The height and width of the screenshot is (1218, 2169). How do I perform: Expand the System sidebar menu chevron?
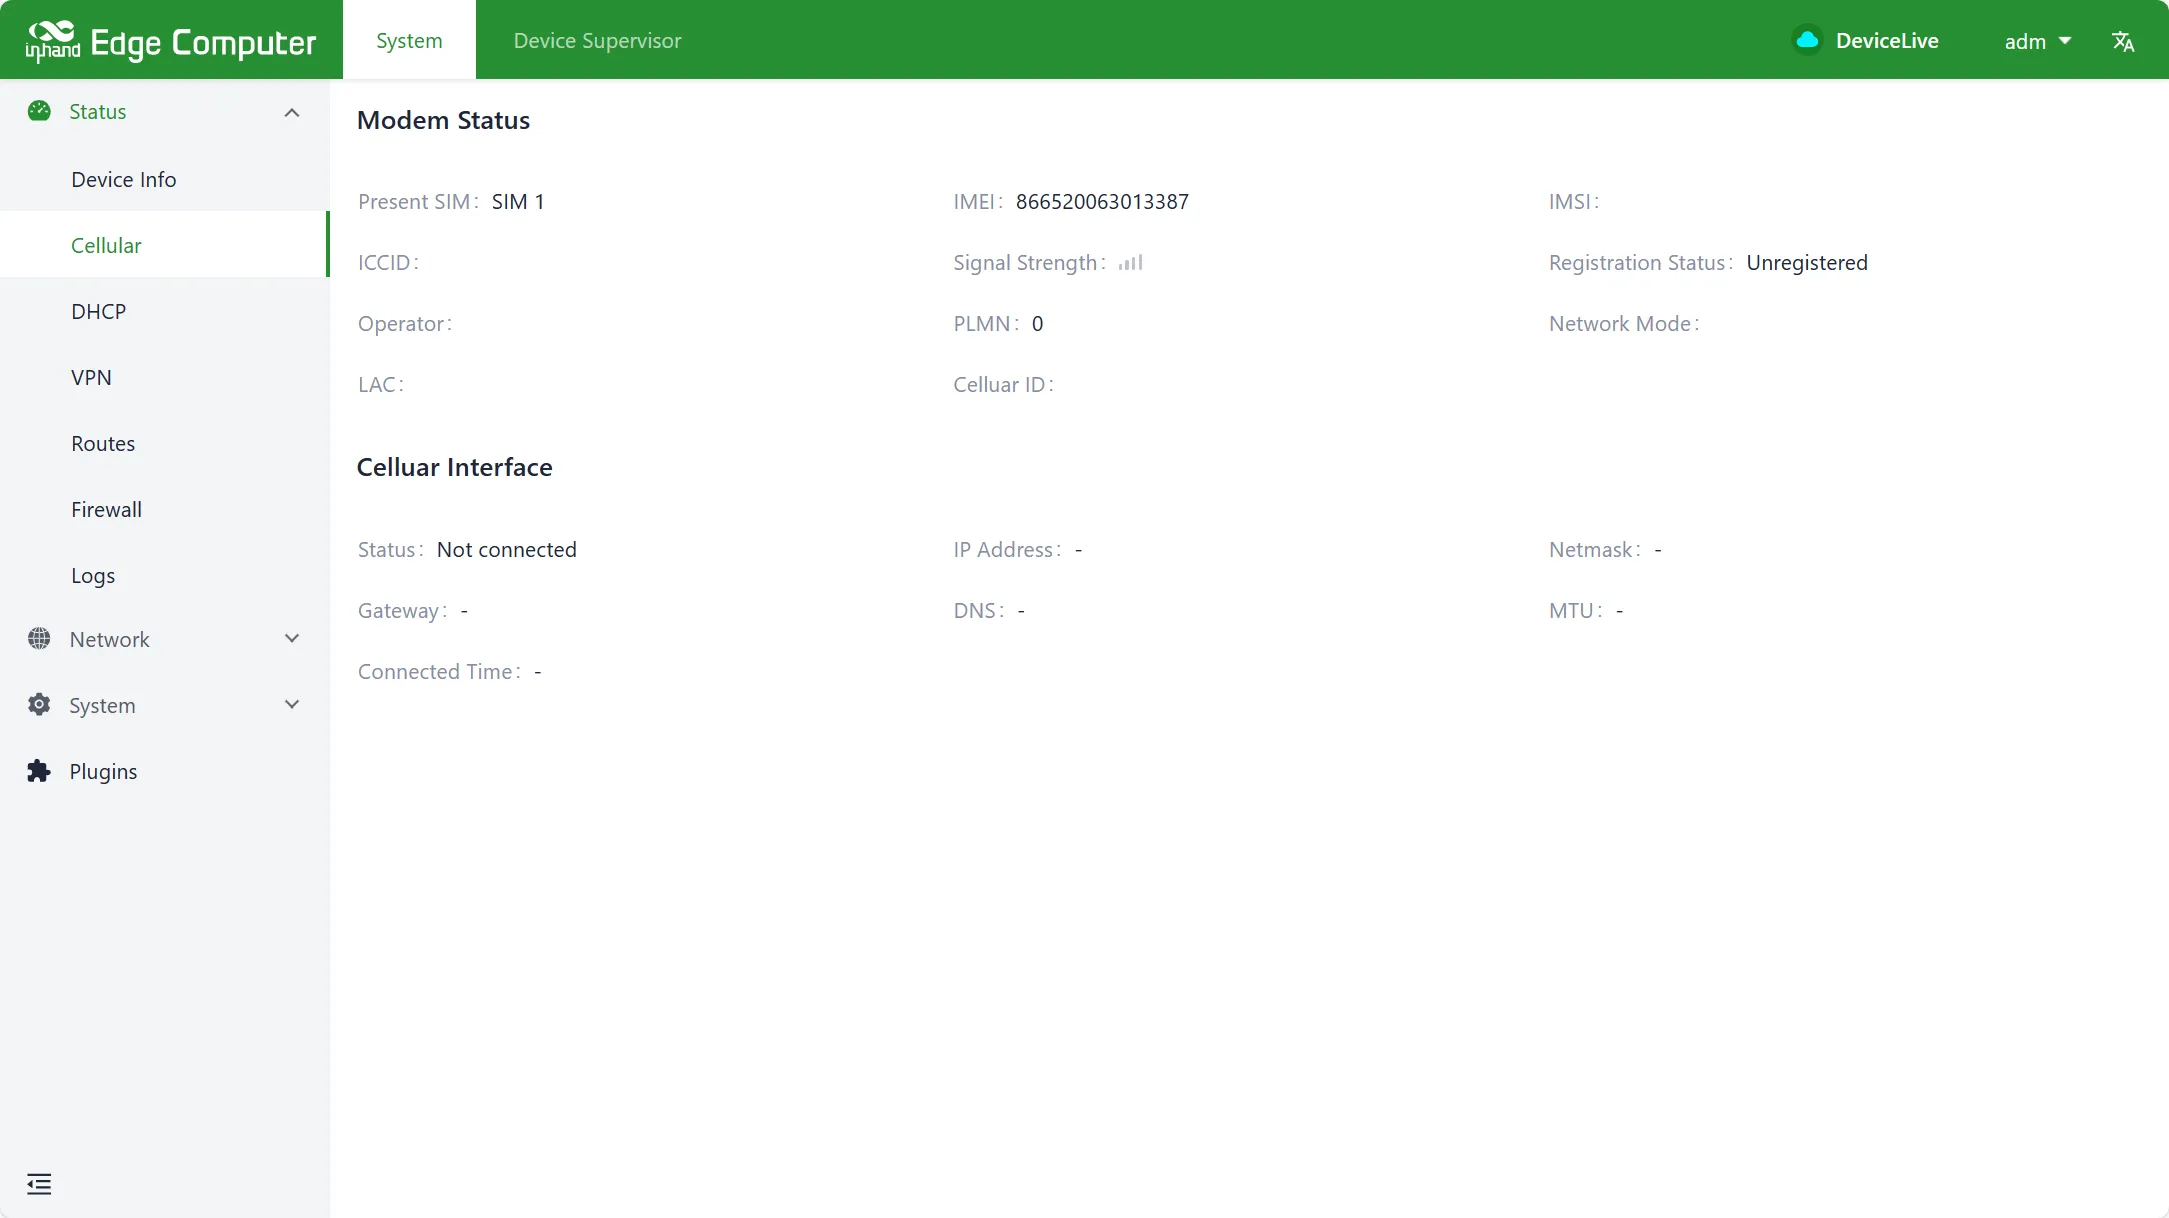click(x=292, y=705)
